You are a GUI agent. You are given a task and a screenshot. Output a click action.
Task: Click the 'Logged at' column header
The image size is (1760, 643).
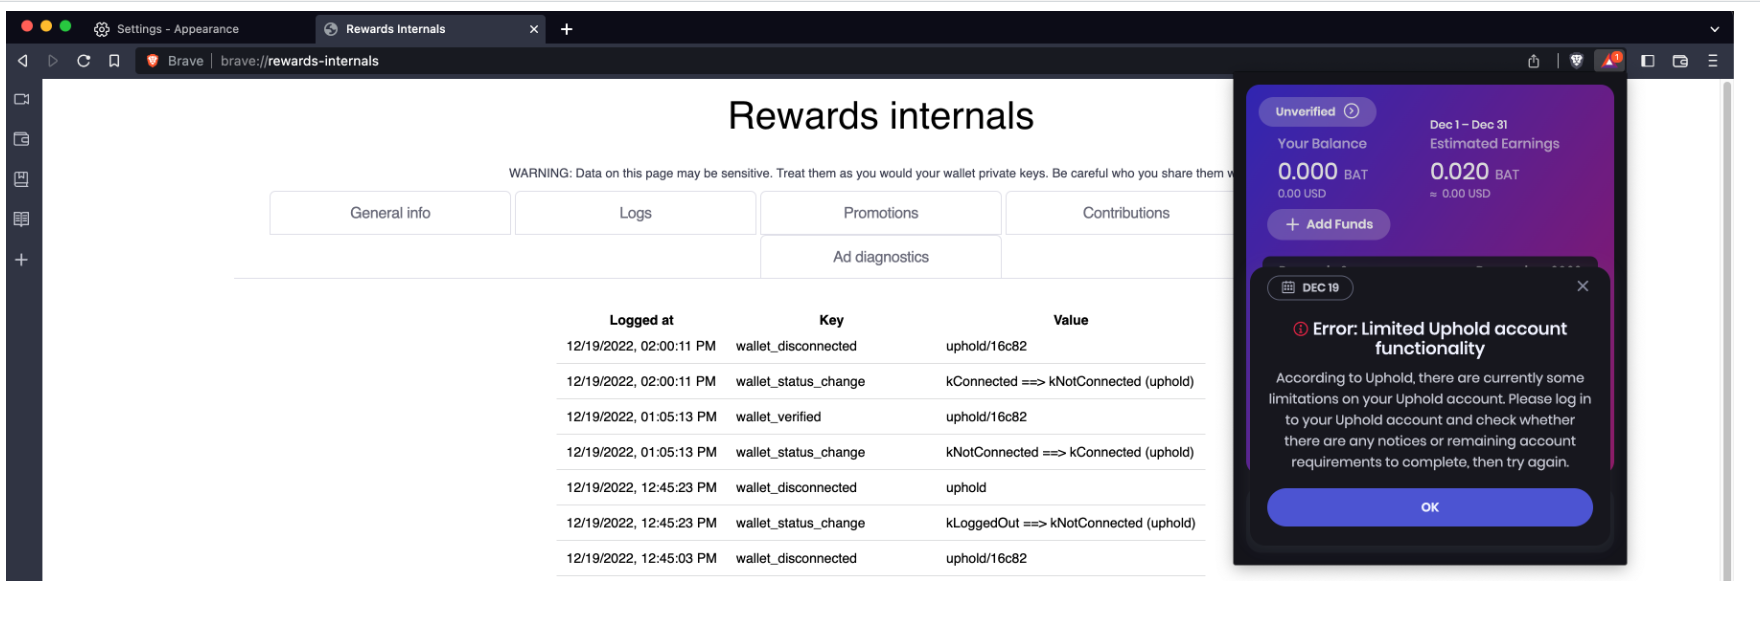click(641, 320)
